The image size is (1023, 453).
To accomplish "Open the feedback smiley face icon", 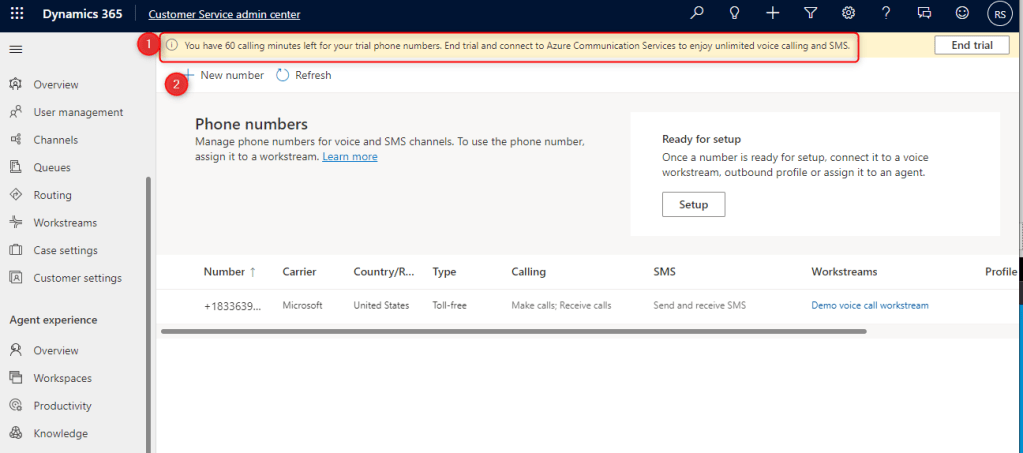I will point(962,13).
